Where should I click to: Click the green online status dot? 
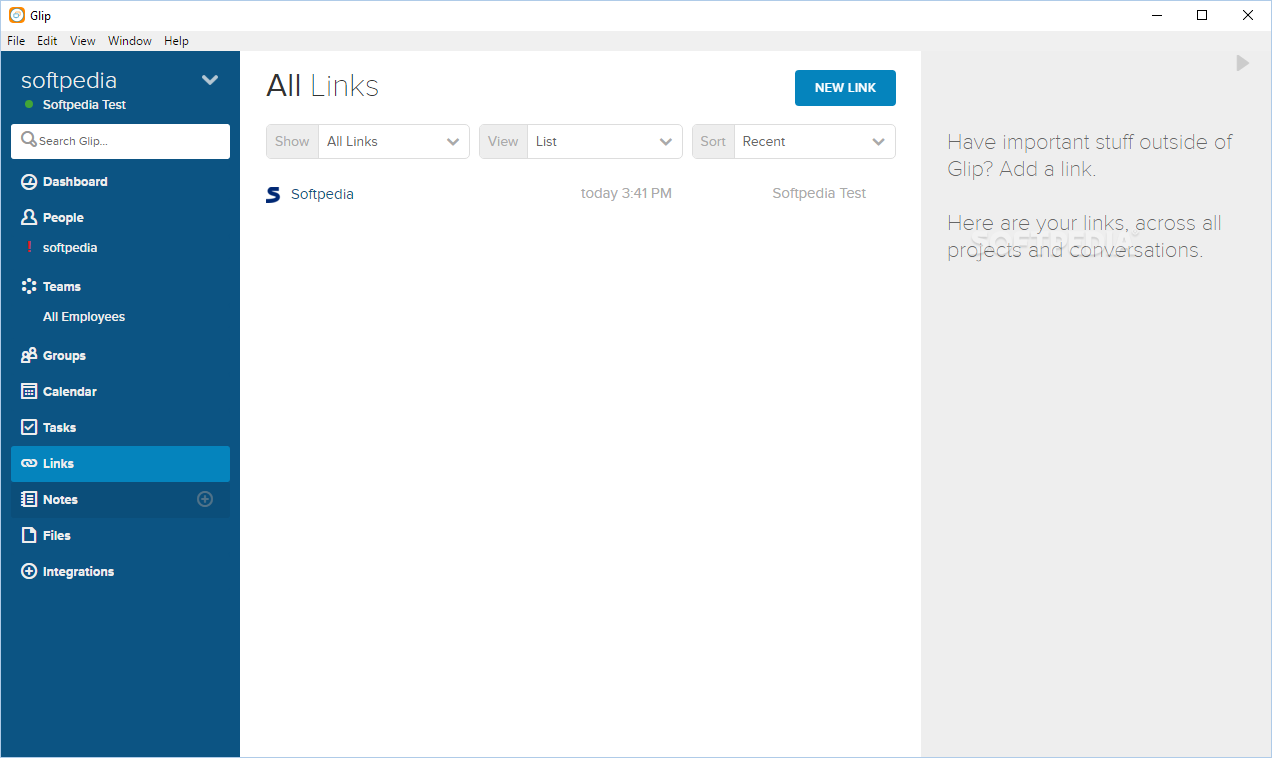[29, 105]
